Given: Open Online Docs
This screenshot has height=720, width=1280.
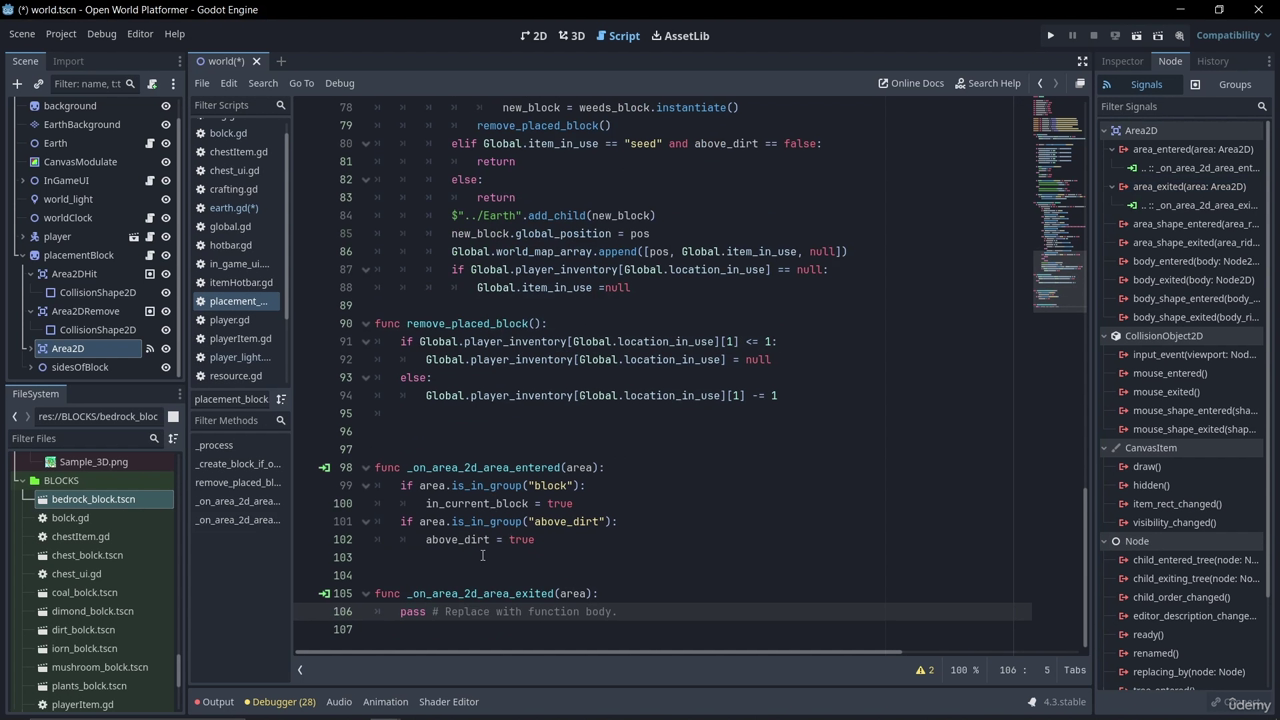Looking at the screenshot, I should (911, 83).
